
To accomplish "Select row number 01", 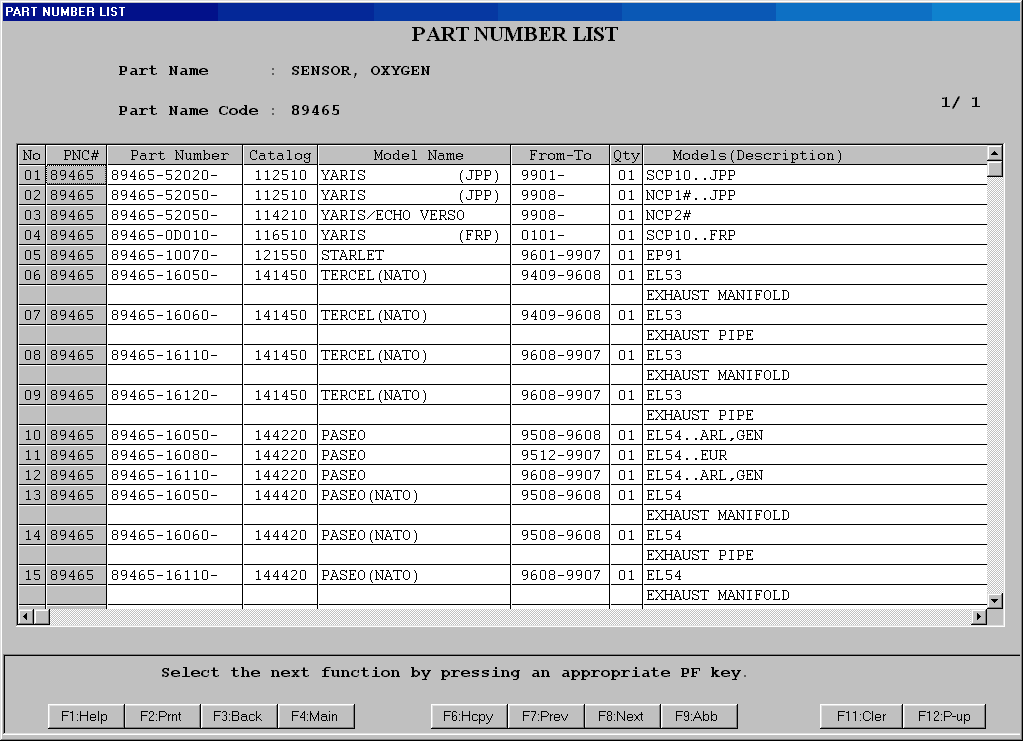I will [x=32, y=175].
